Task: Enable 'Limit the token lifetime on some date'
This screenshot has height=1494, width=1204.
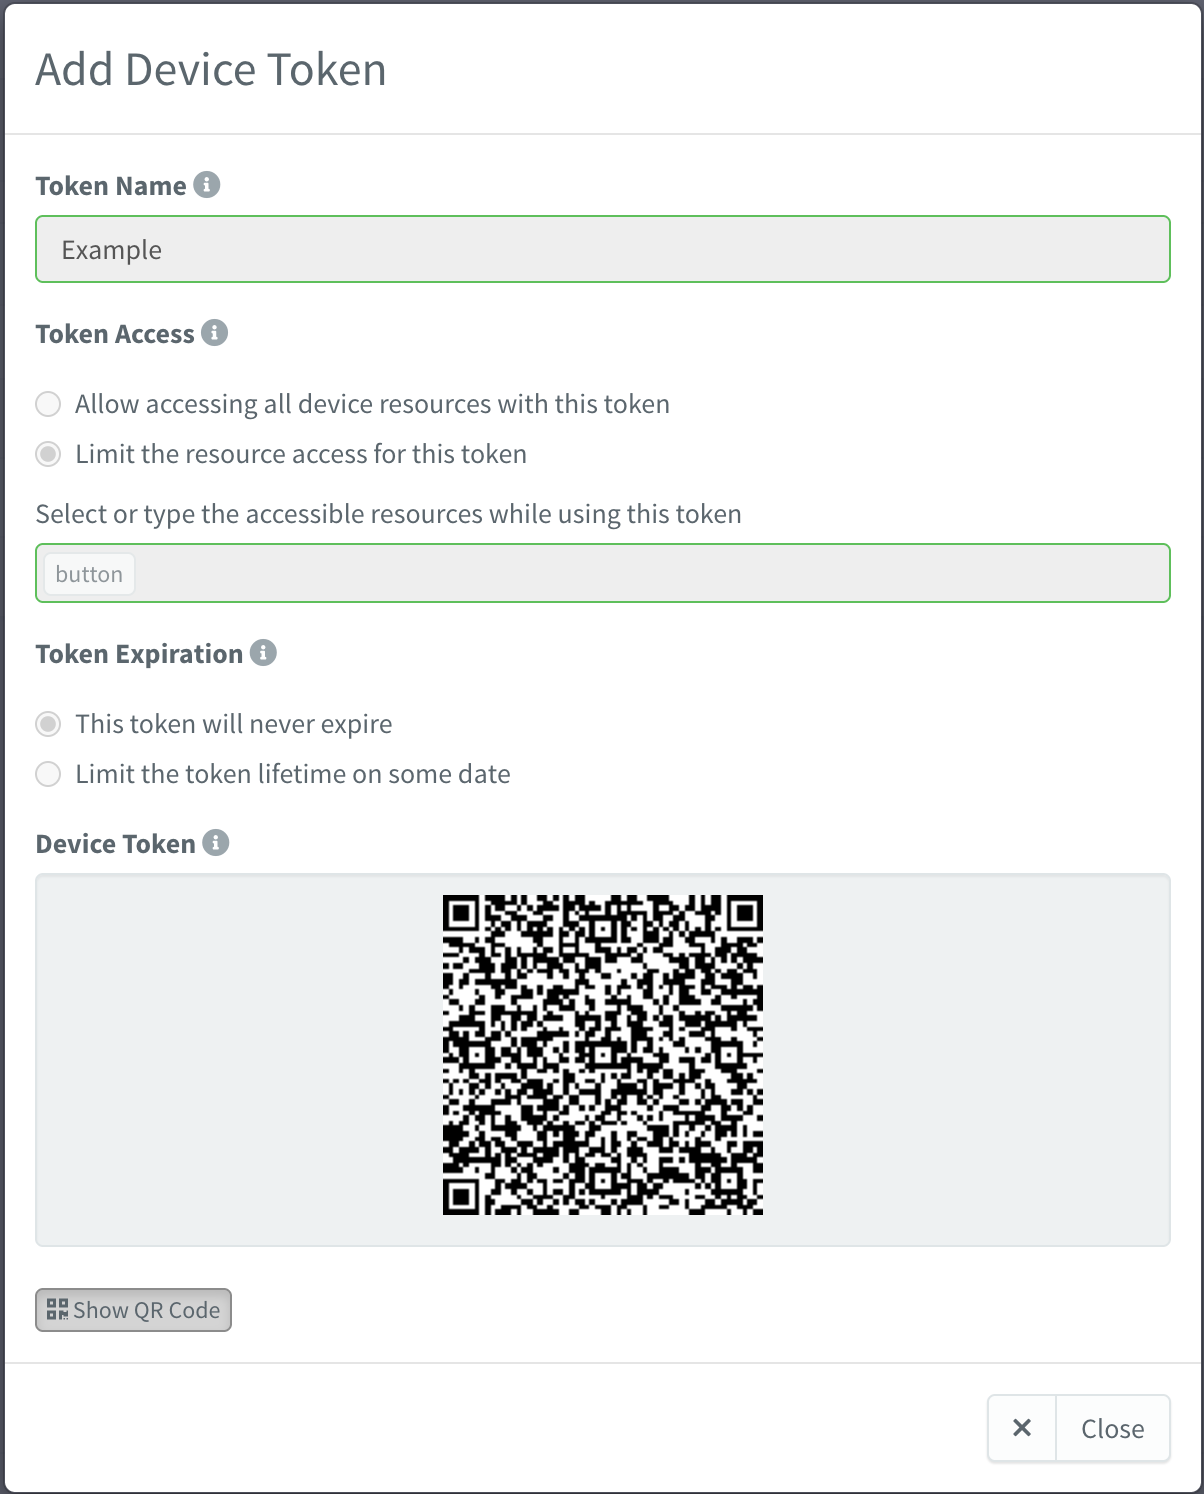Action: (48, 774)
